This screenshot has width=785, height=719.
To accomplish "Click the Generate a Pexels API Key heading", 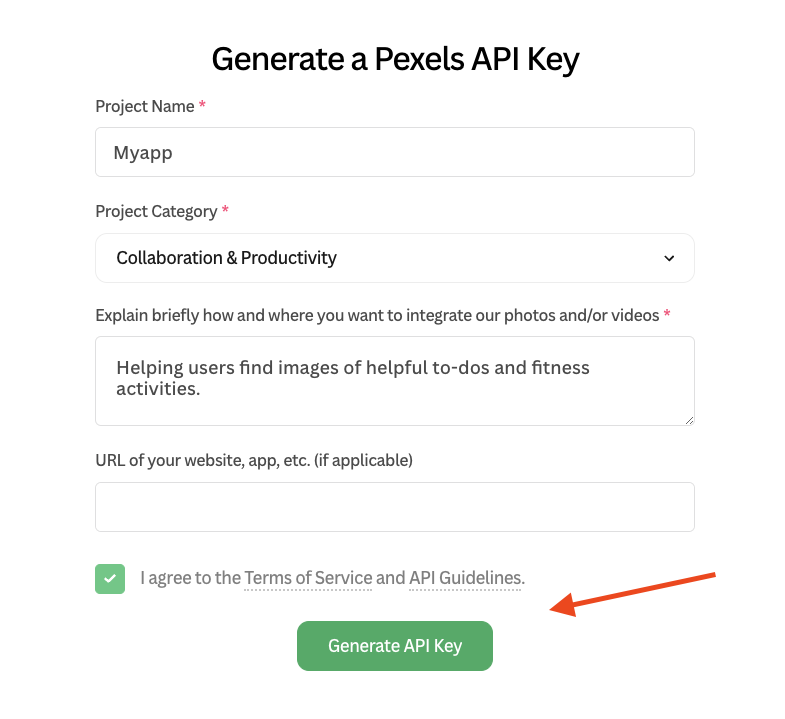I will click(x=396, y=59).
